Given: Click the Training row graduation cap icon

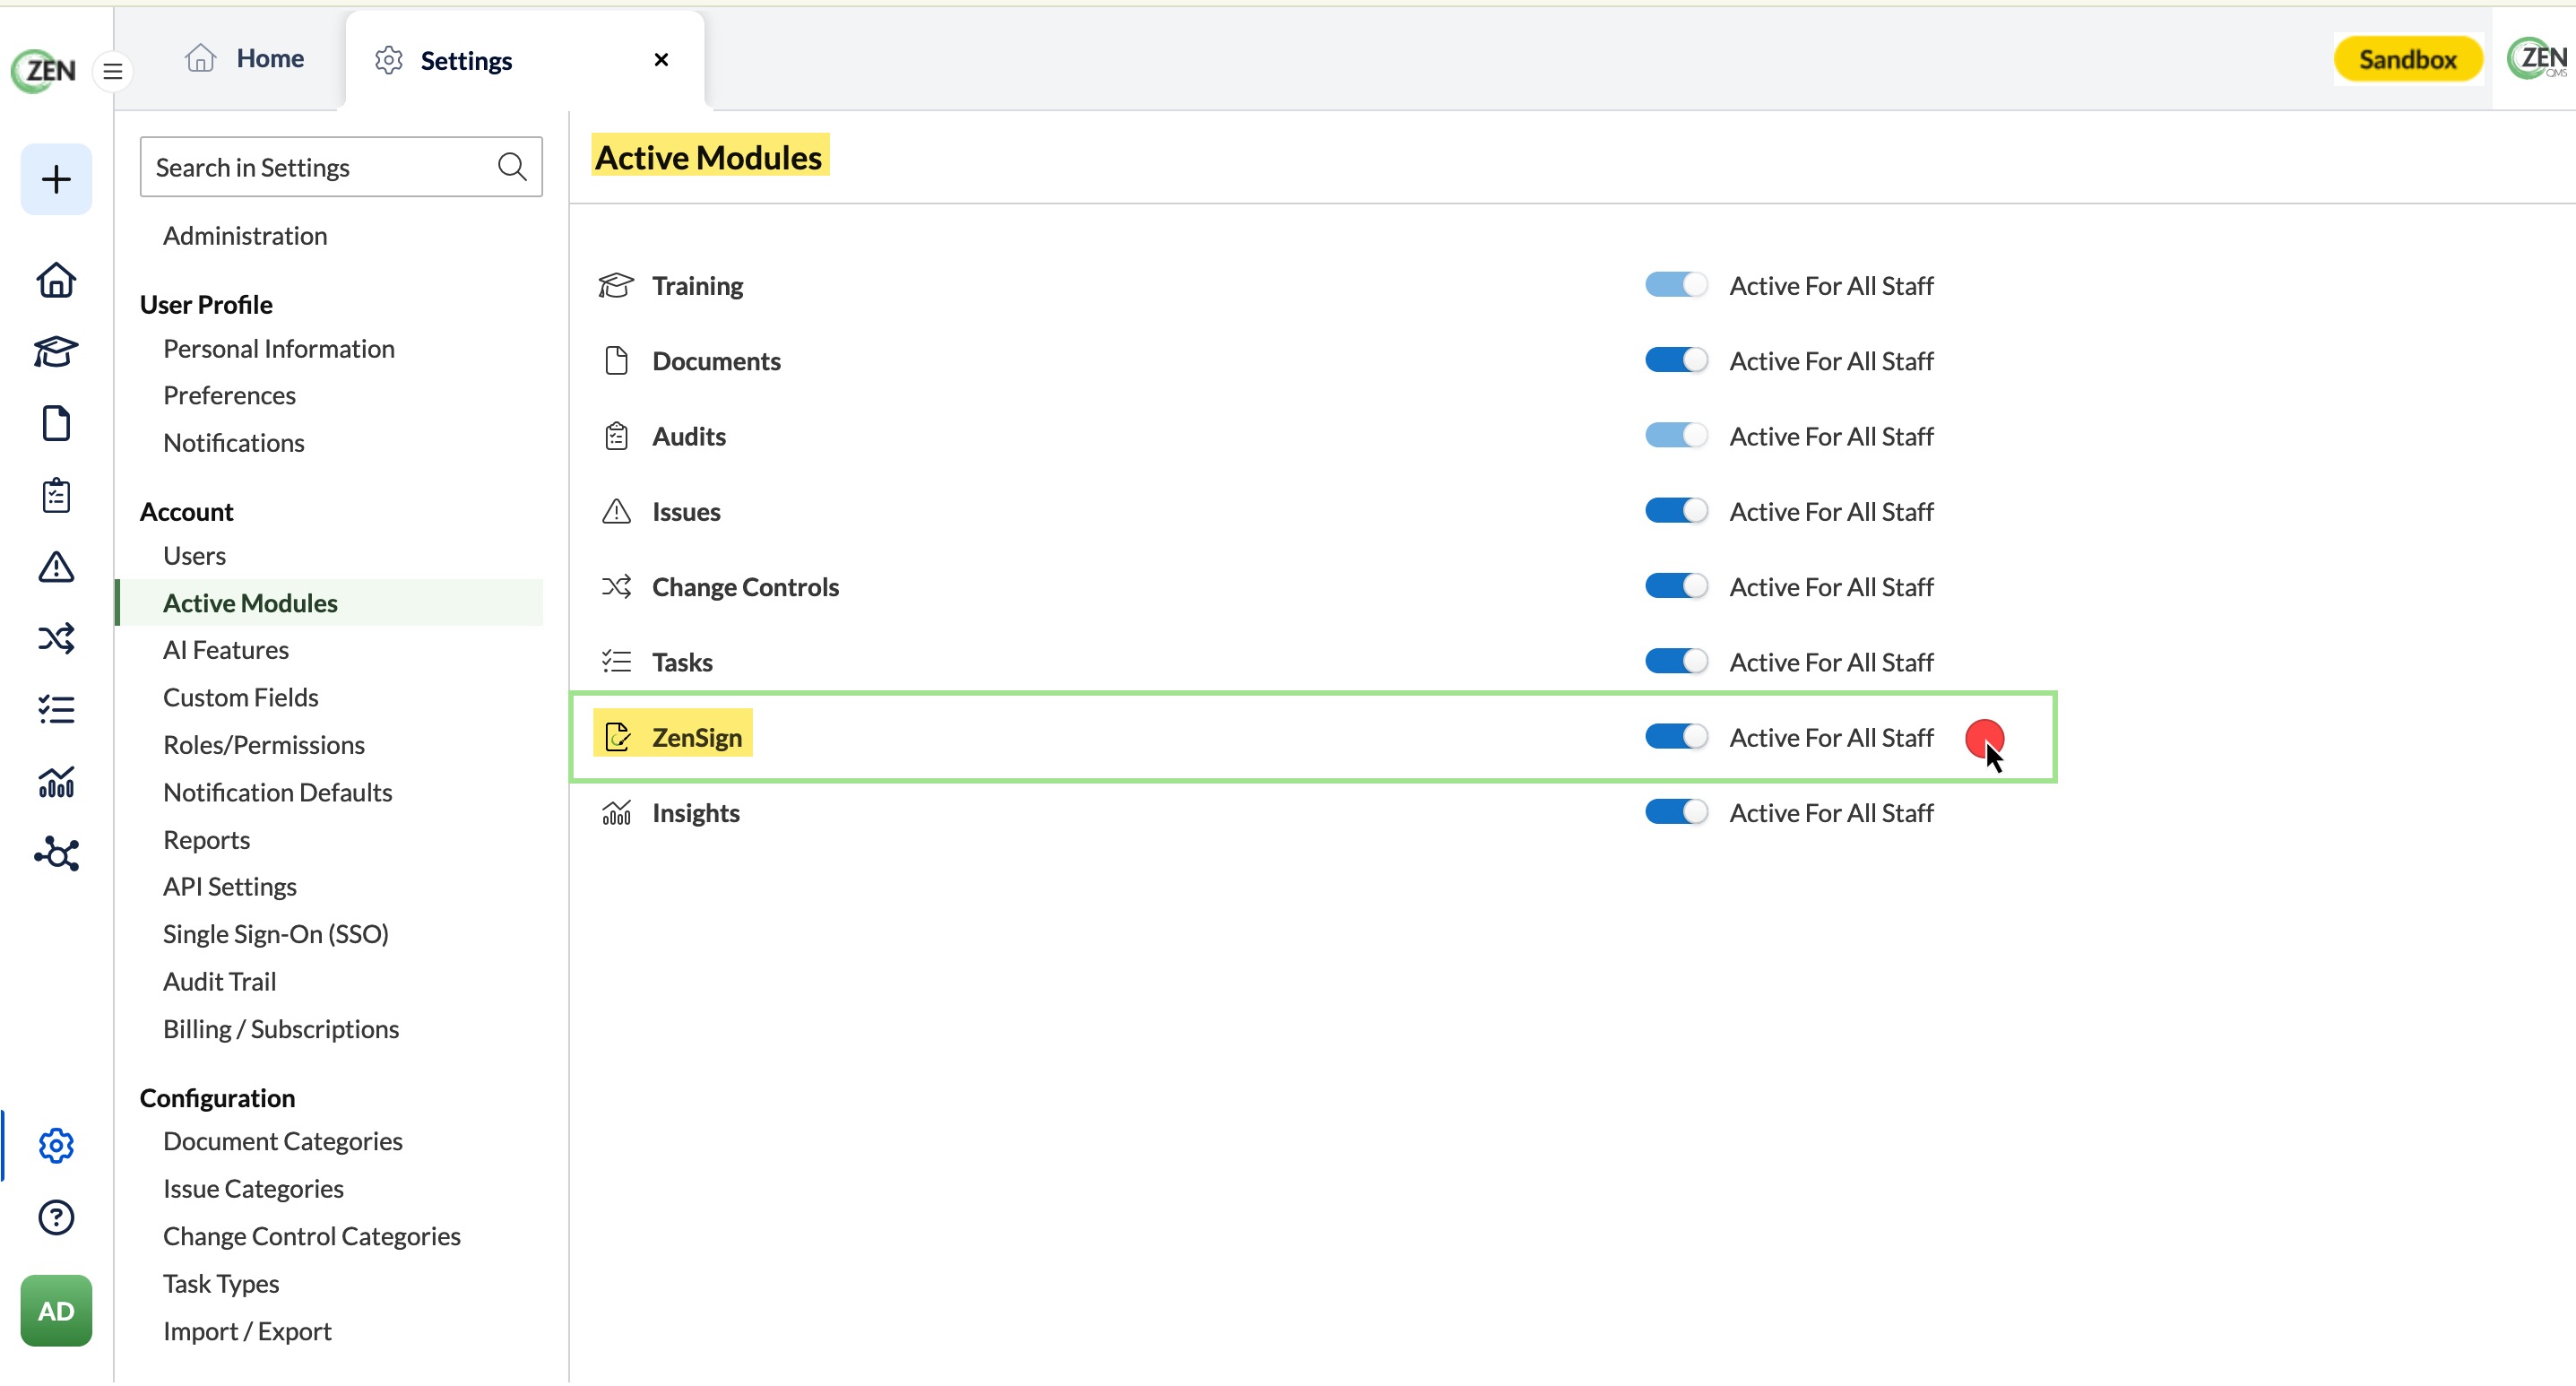Looking at the screenshot, I should (x=616, y=286).
